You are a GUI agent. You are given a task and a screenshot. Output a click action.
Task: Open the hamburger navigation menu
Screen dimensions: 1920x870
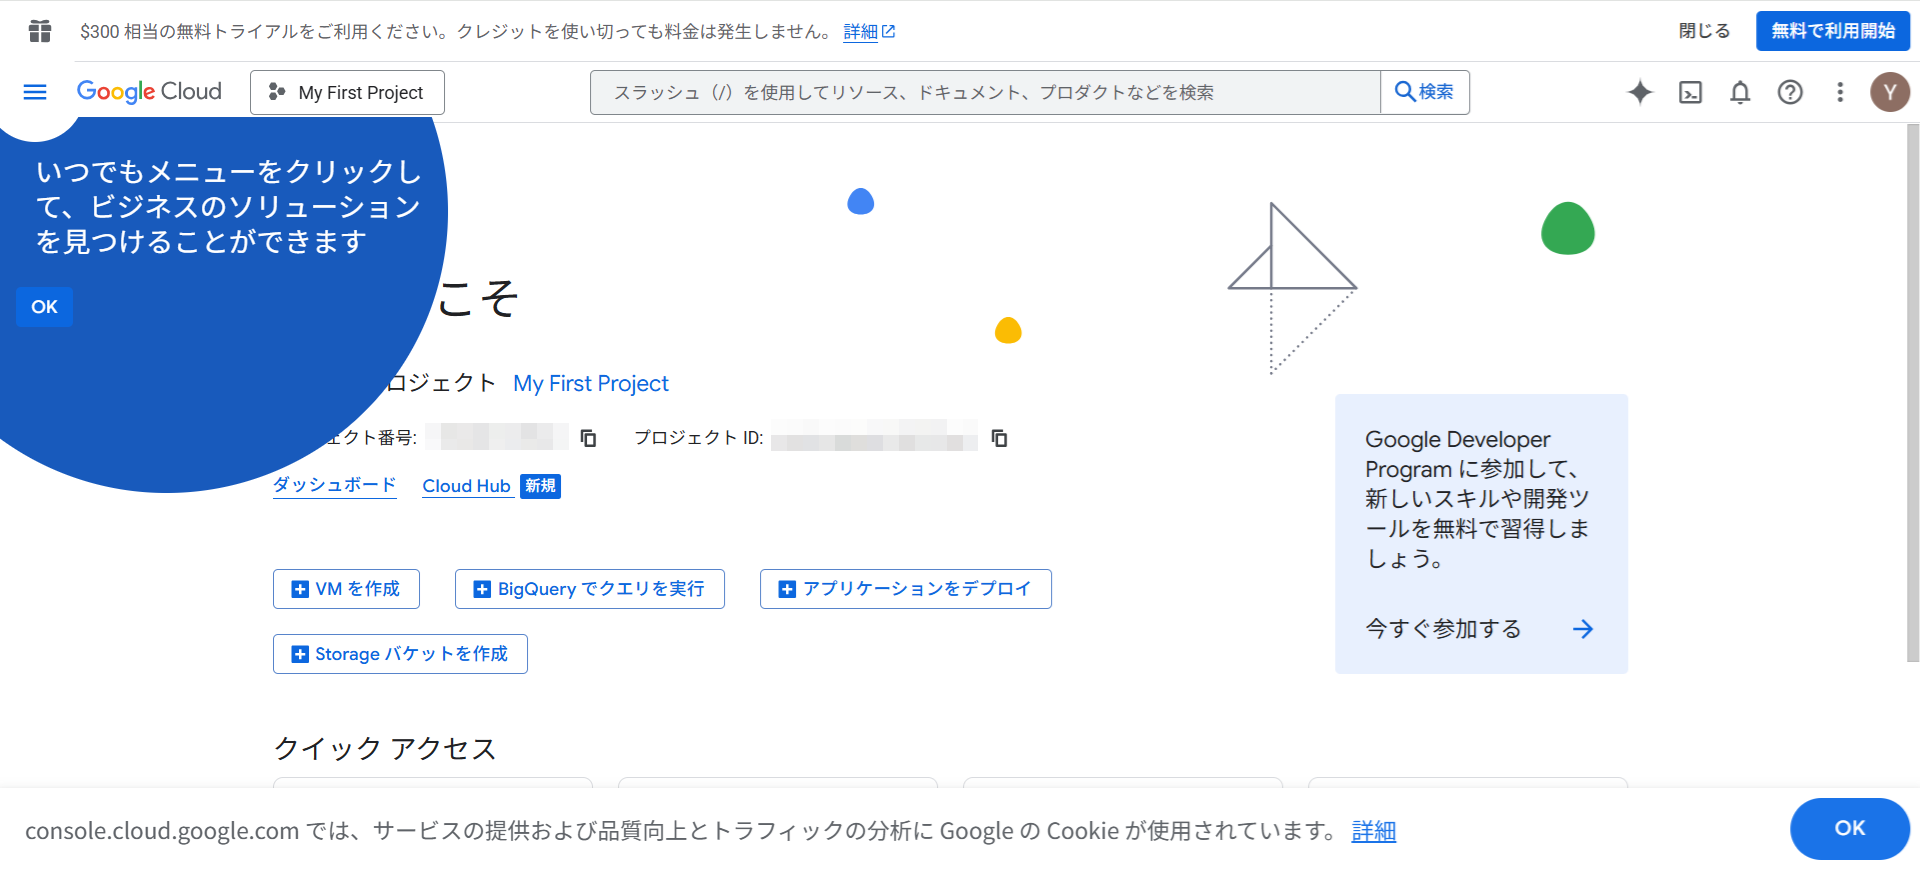[35, 92]
